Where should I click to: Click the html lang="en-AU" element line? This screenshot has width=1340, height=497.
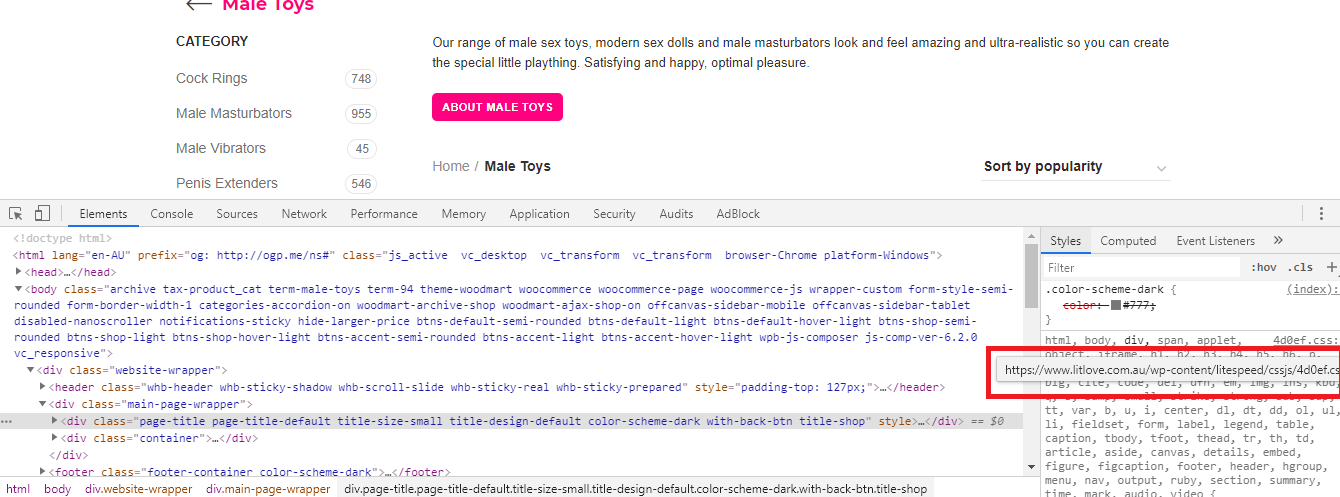click(478, 256)
